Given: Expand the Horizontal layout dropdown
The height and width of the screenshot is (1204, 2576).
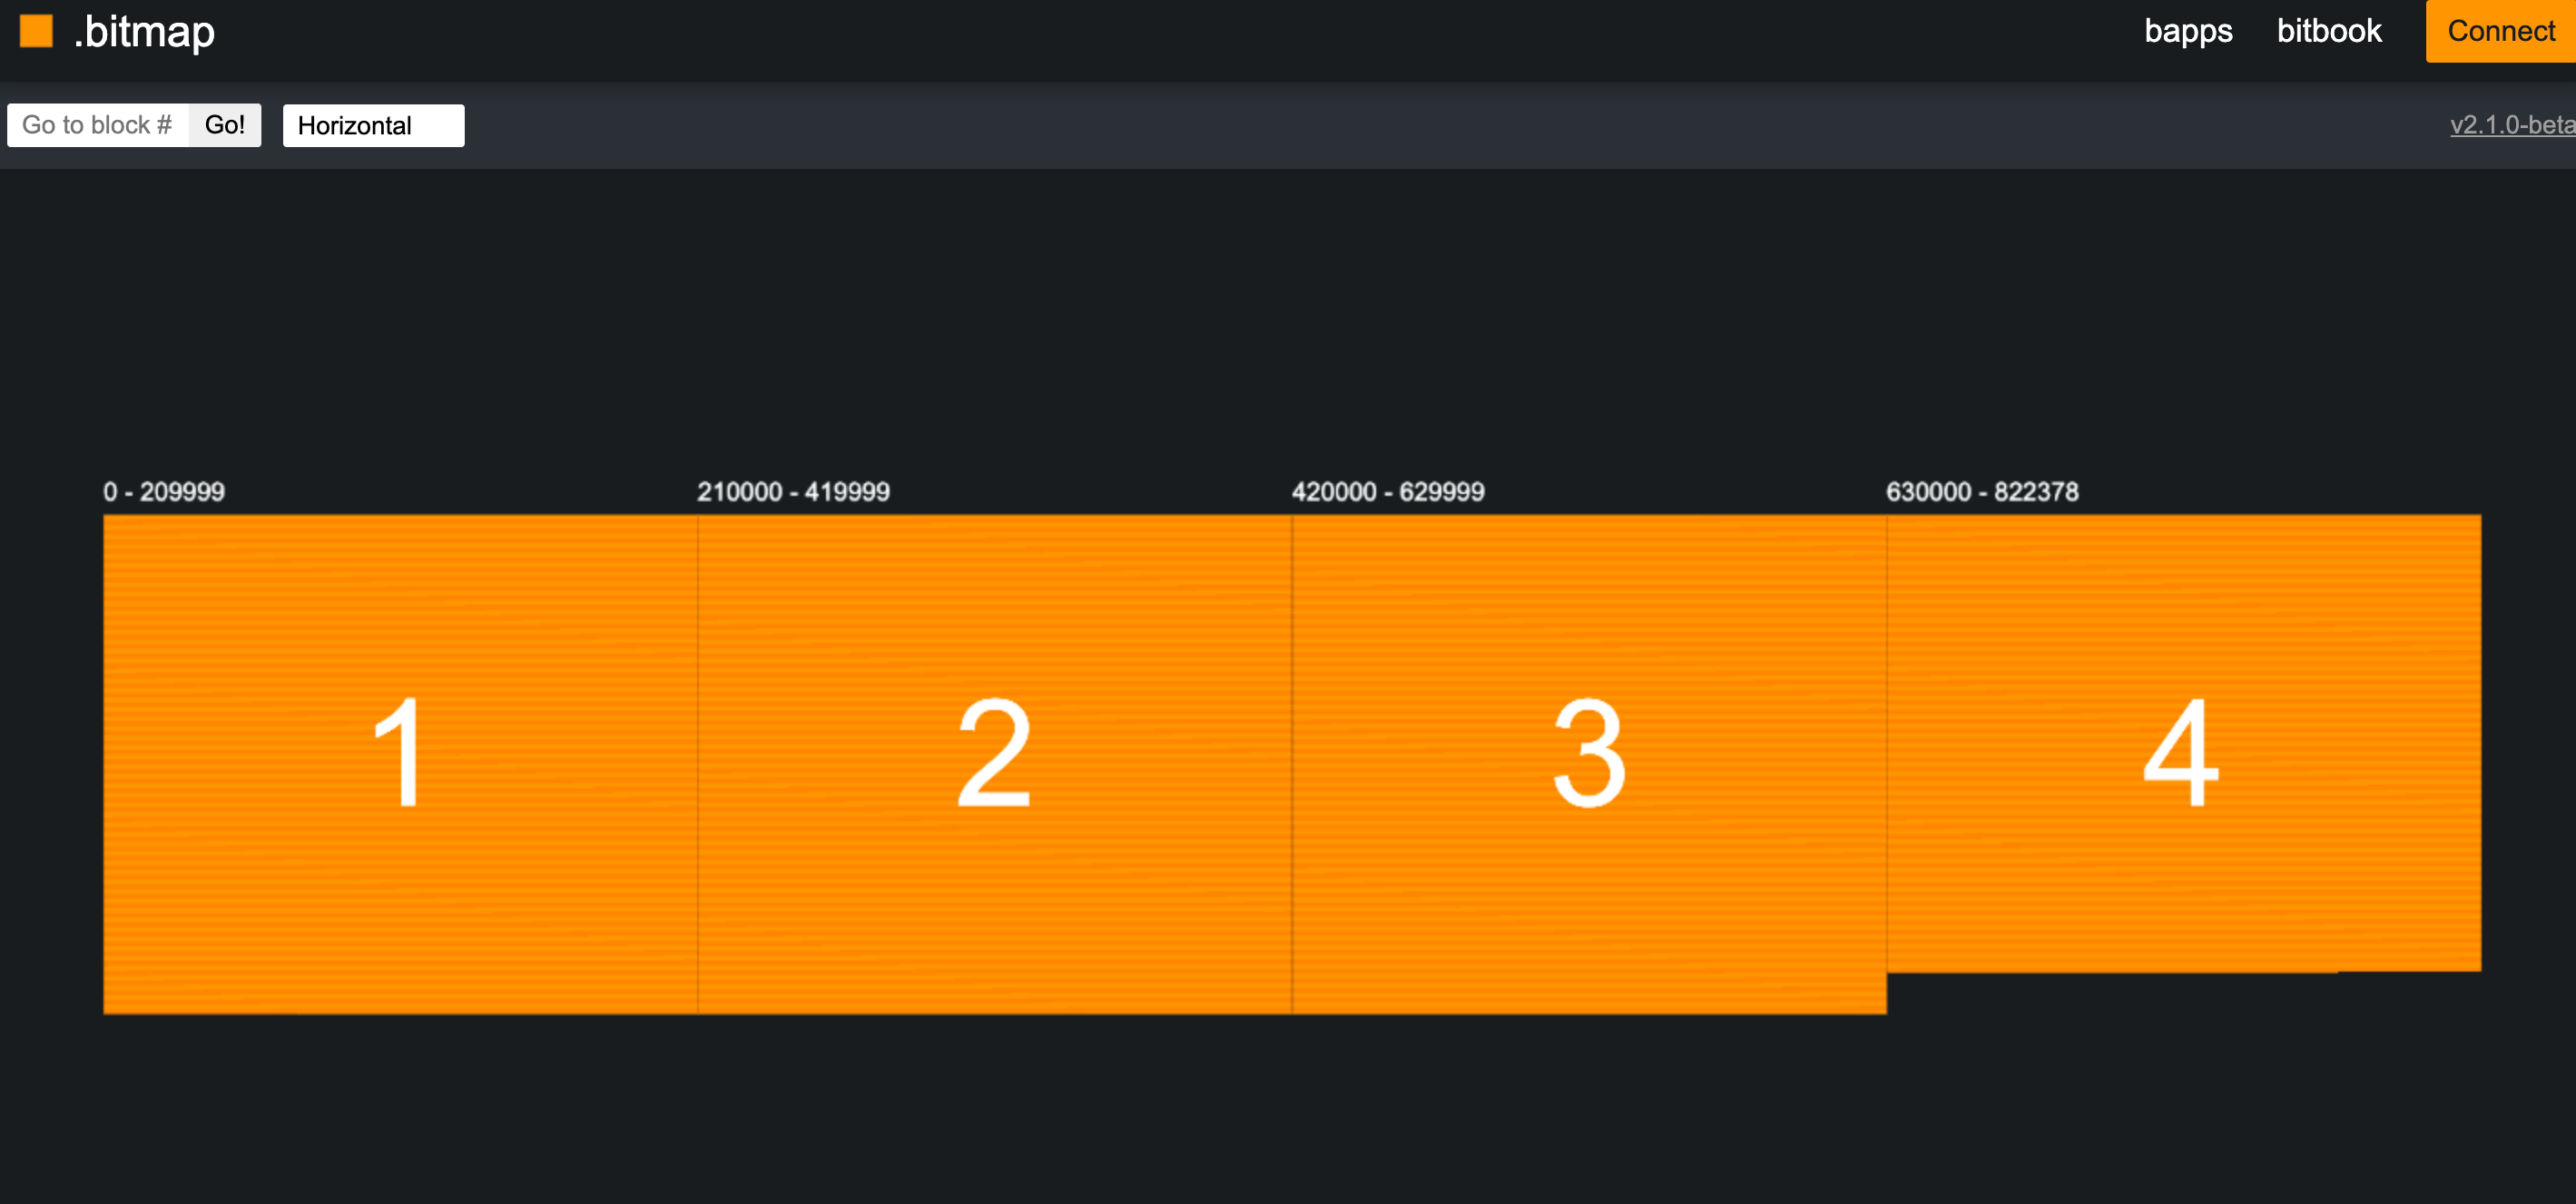Looking at the screenshot, I should tap(373, 125).
